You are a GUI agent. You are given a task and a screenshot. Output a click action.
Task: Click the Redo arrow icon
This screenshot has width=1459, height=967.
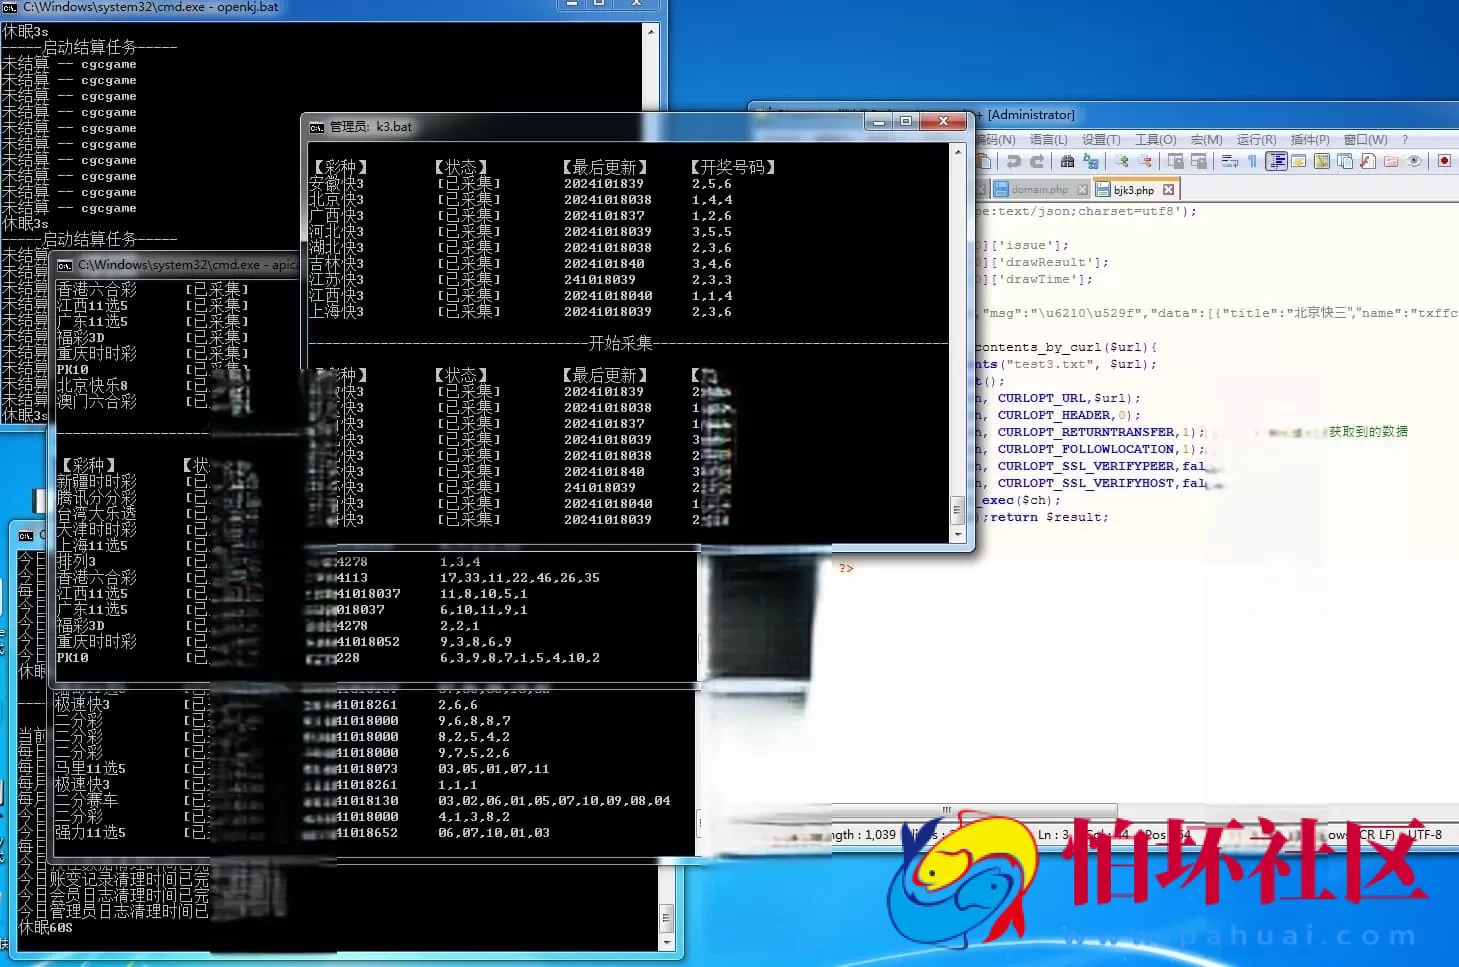point(1037,161)
